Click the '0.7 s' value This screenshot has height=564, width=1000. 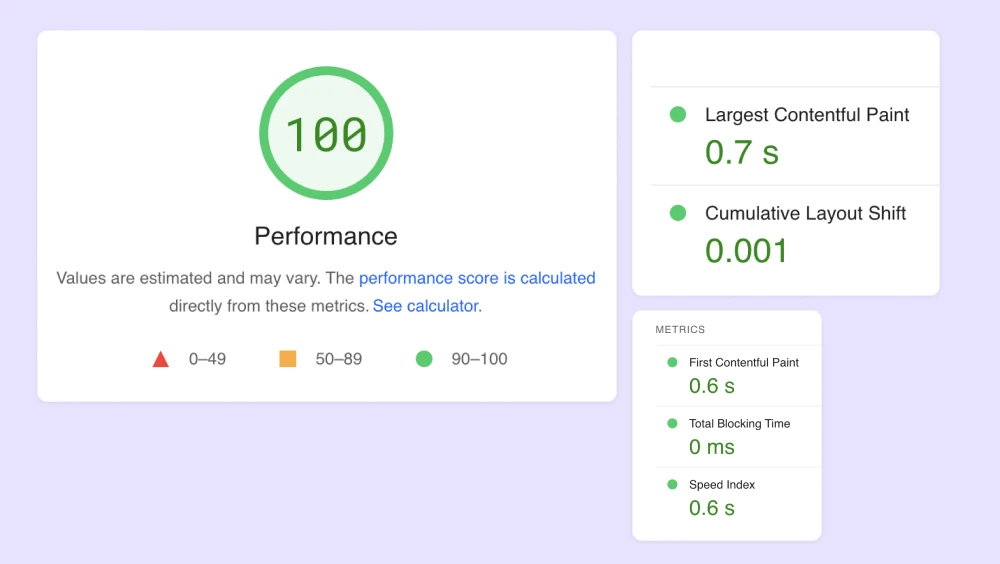[742, 152]
